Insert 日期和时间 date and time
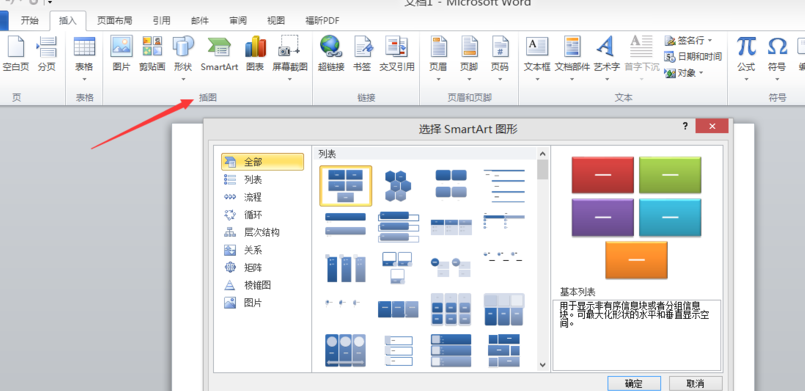Viewport: 805px width, 391px height. click(x=693, y=56)
